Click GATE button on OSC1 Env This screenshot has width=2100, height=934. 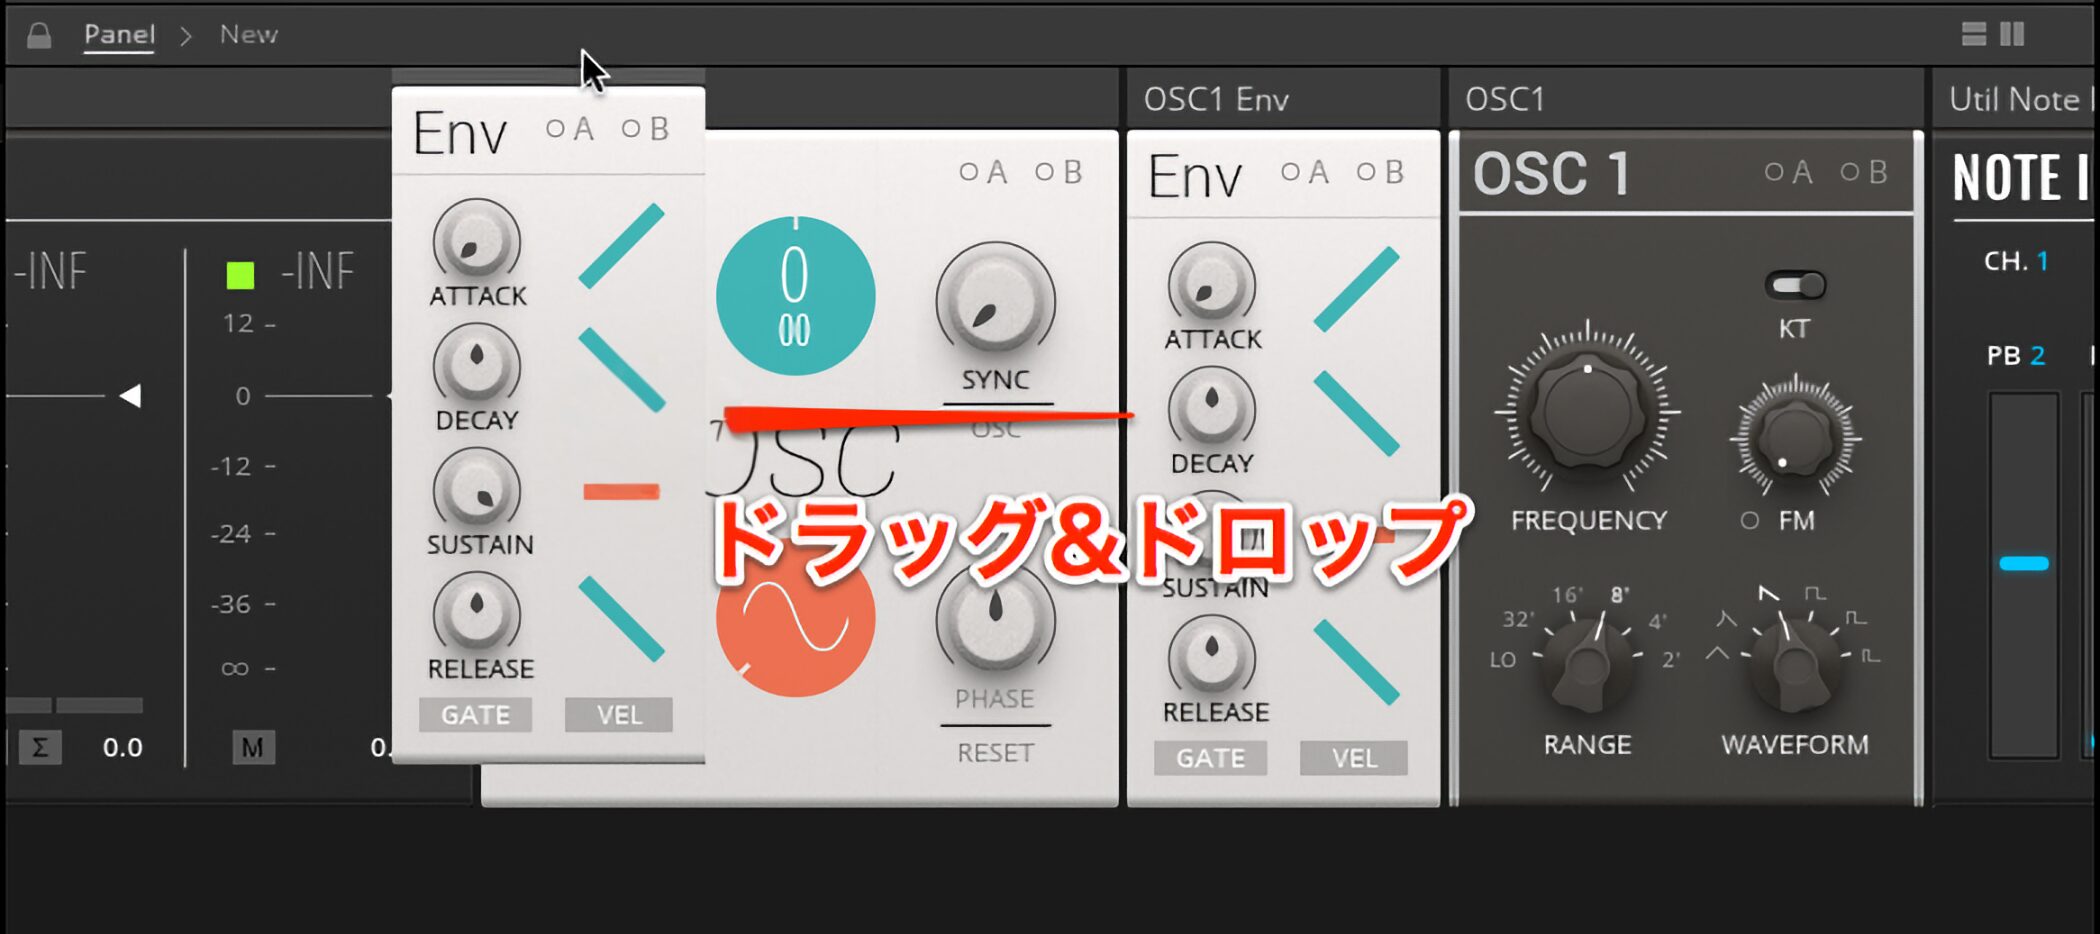[1210, 758]
